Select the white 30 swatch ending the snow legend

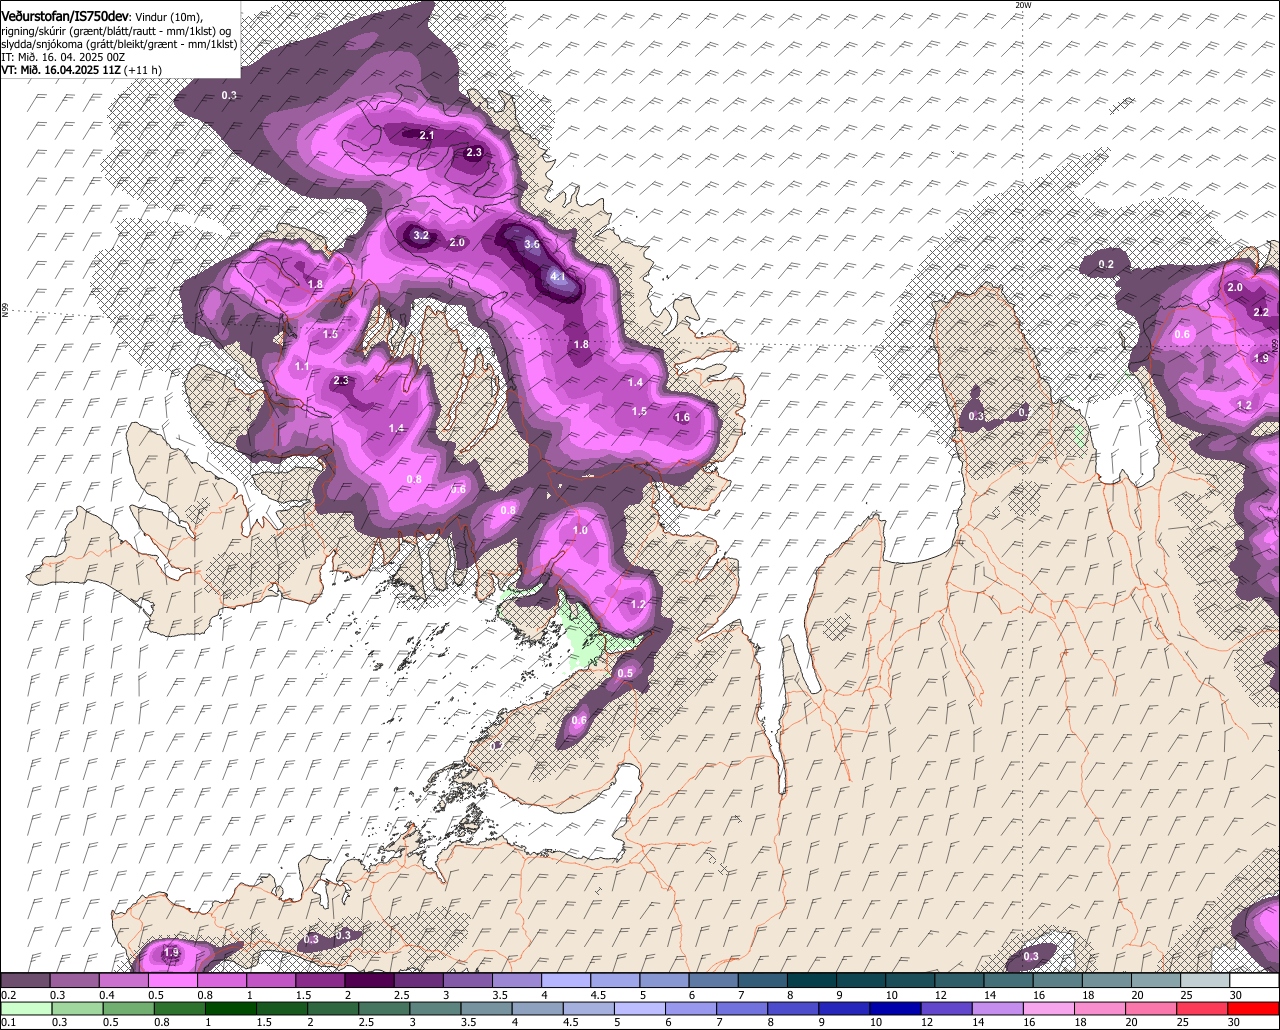(1254, 981)
